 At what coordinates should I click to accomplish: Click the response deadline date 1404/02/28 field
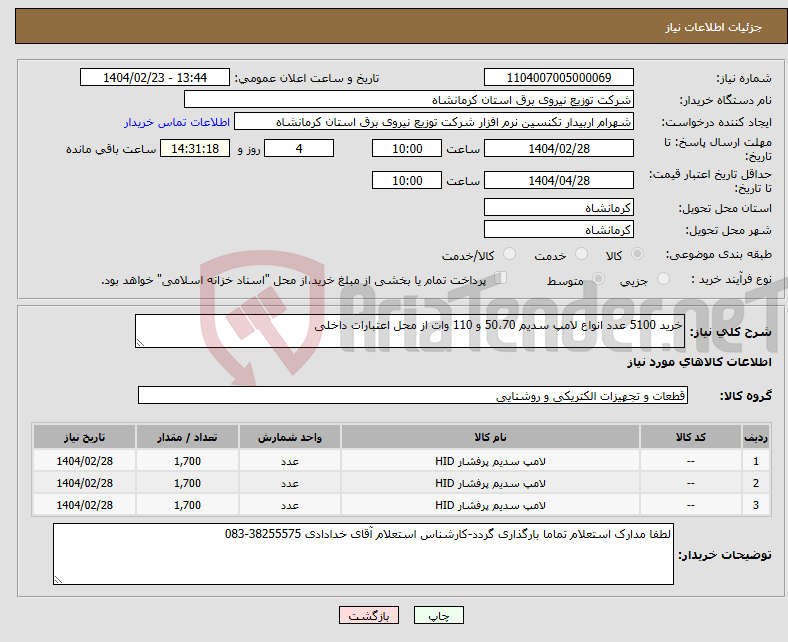pos(558,148)
